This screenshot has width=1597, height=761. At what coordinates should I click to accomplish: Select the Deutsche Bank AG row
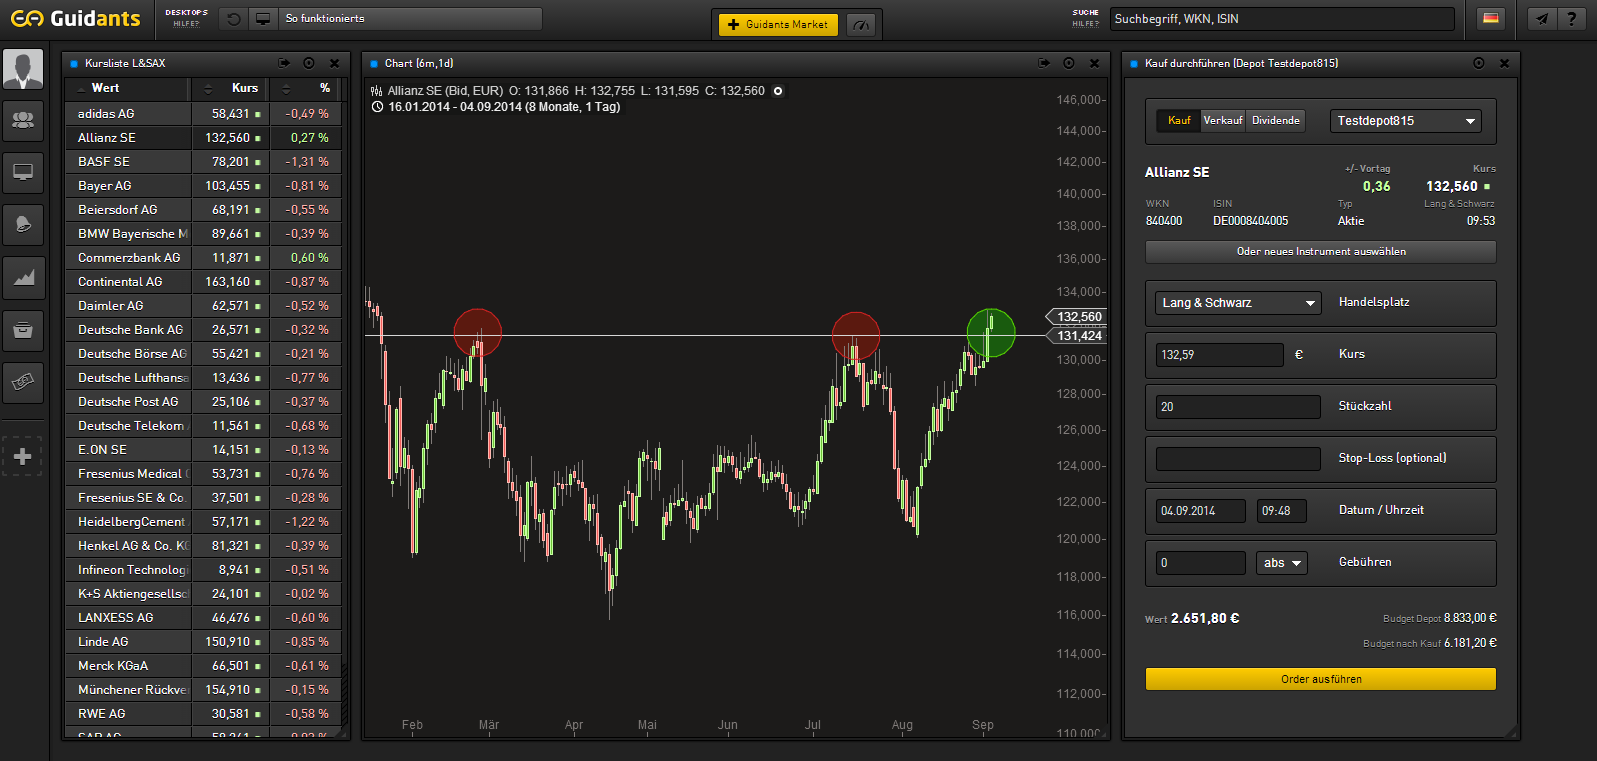(x=203, y=330)
